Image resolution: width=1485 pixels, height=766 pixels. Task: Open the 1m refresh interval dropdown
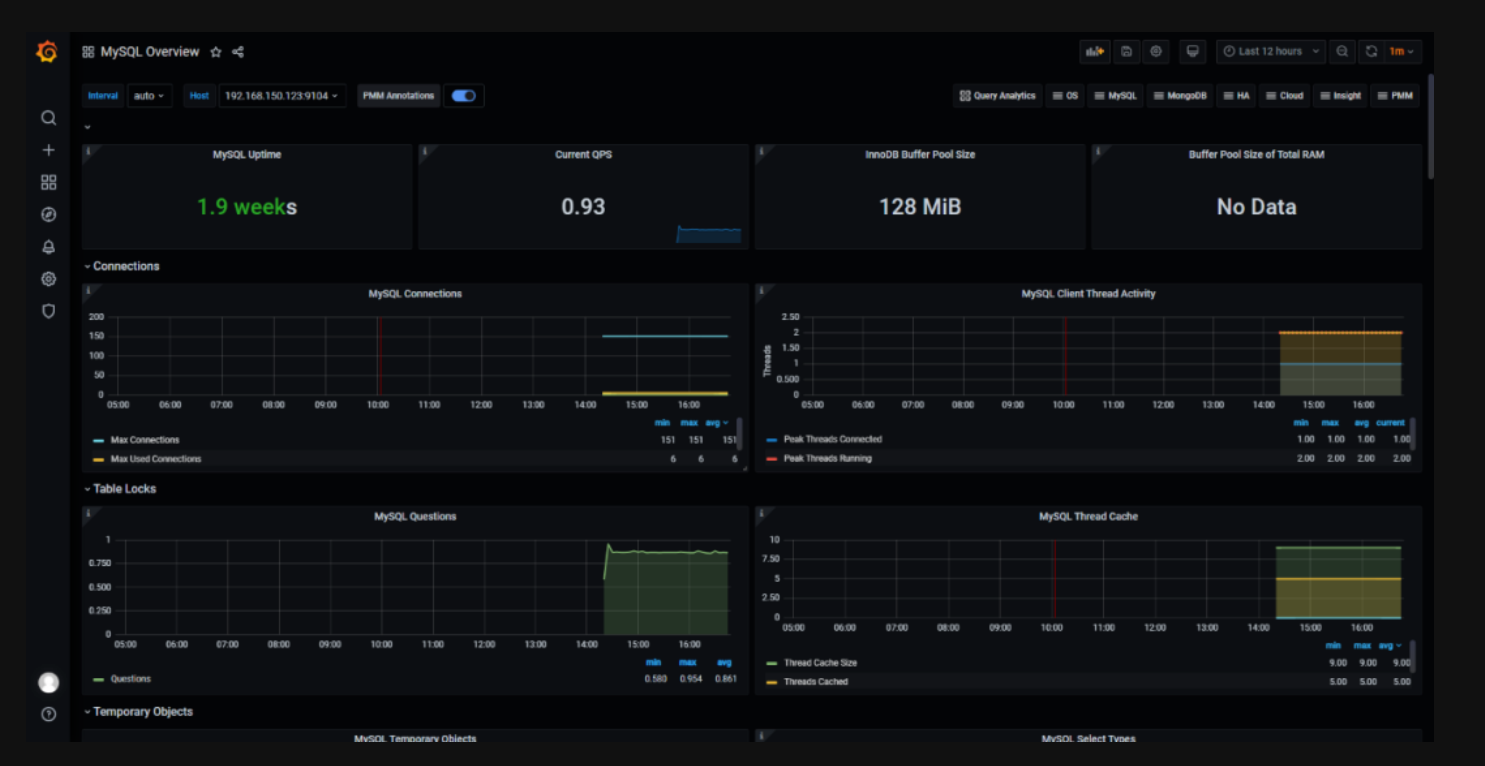(1403, 51)
